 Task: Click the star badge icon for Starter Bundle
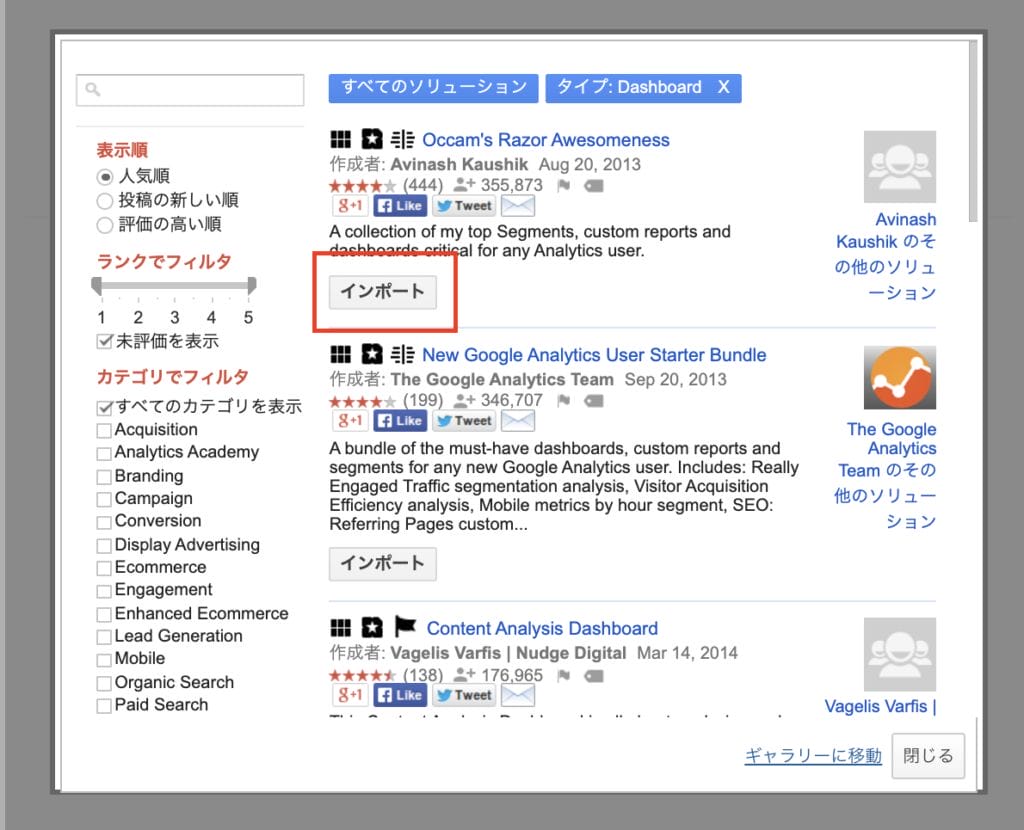tap(372, 355)
